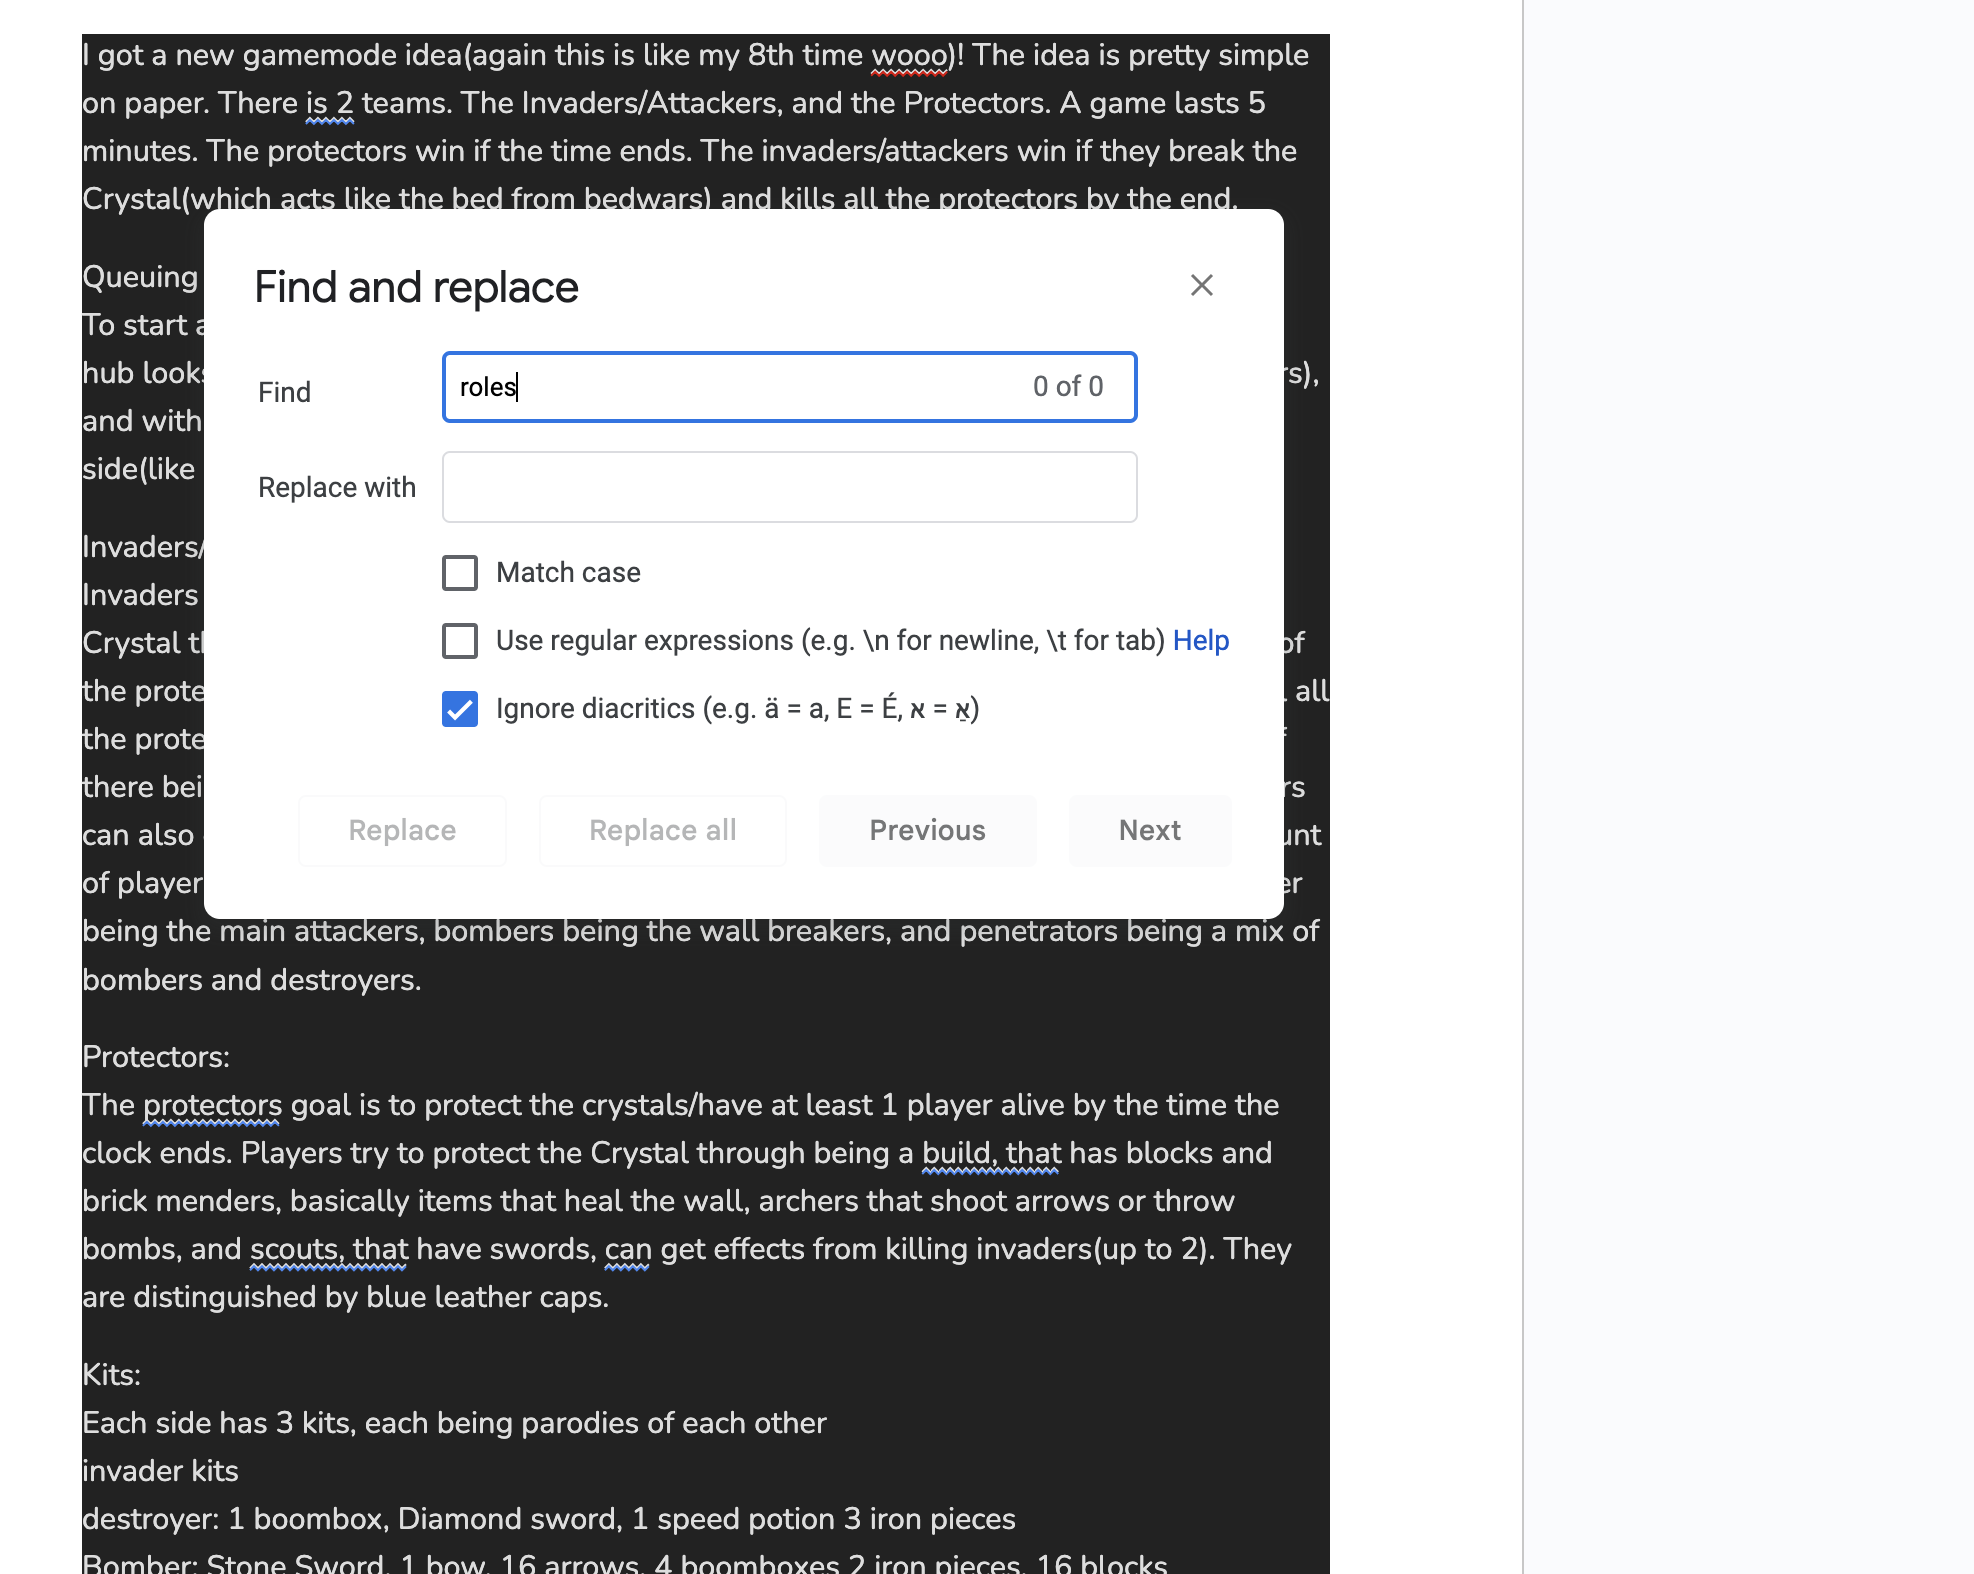Focus the Replace with input field

click(x=789, y=487)
